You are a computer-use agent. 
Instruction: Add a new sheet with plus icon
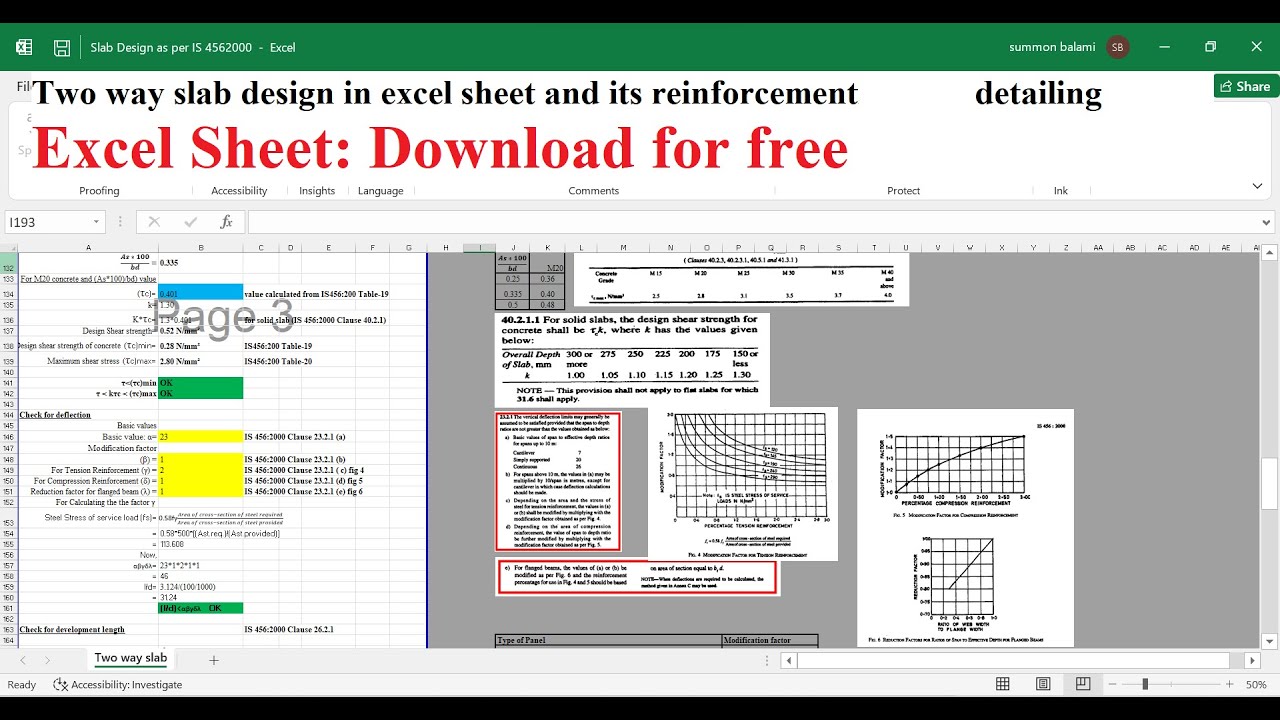point(213,660)
